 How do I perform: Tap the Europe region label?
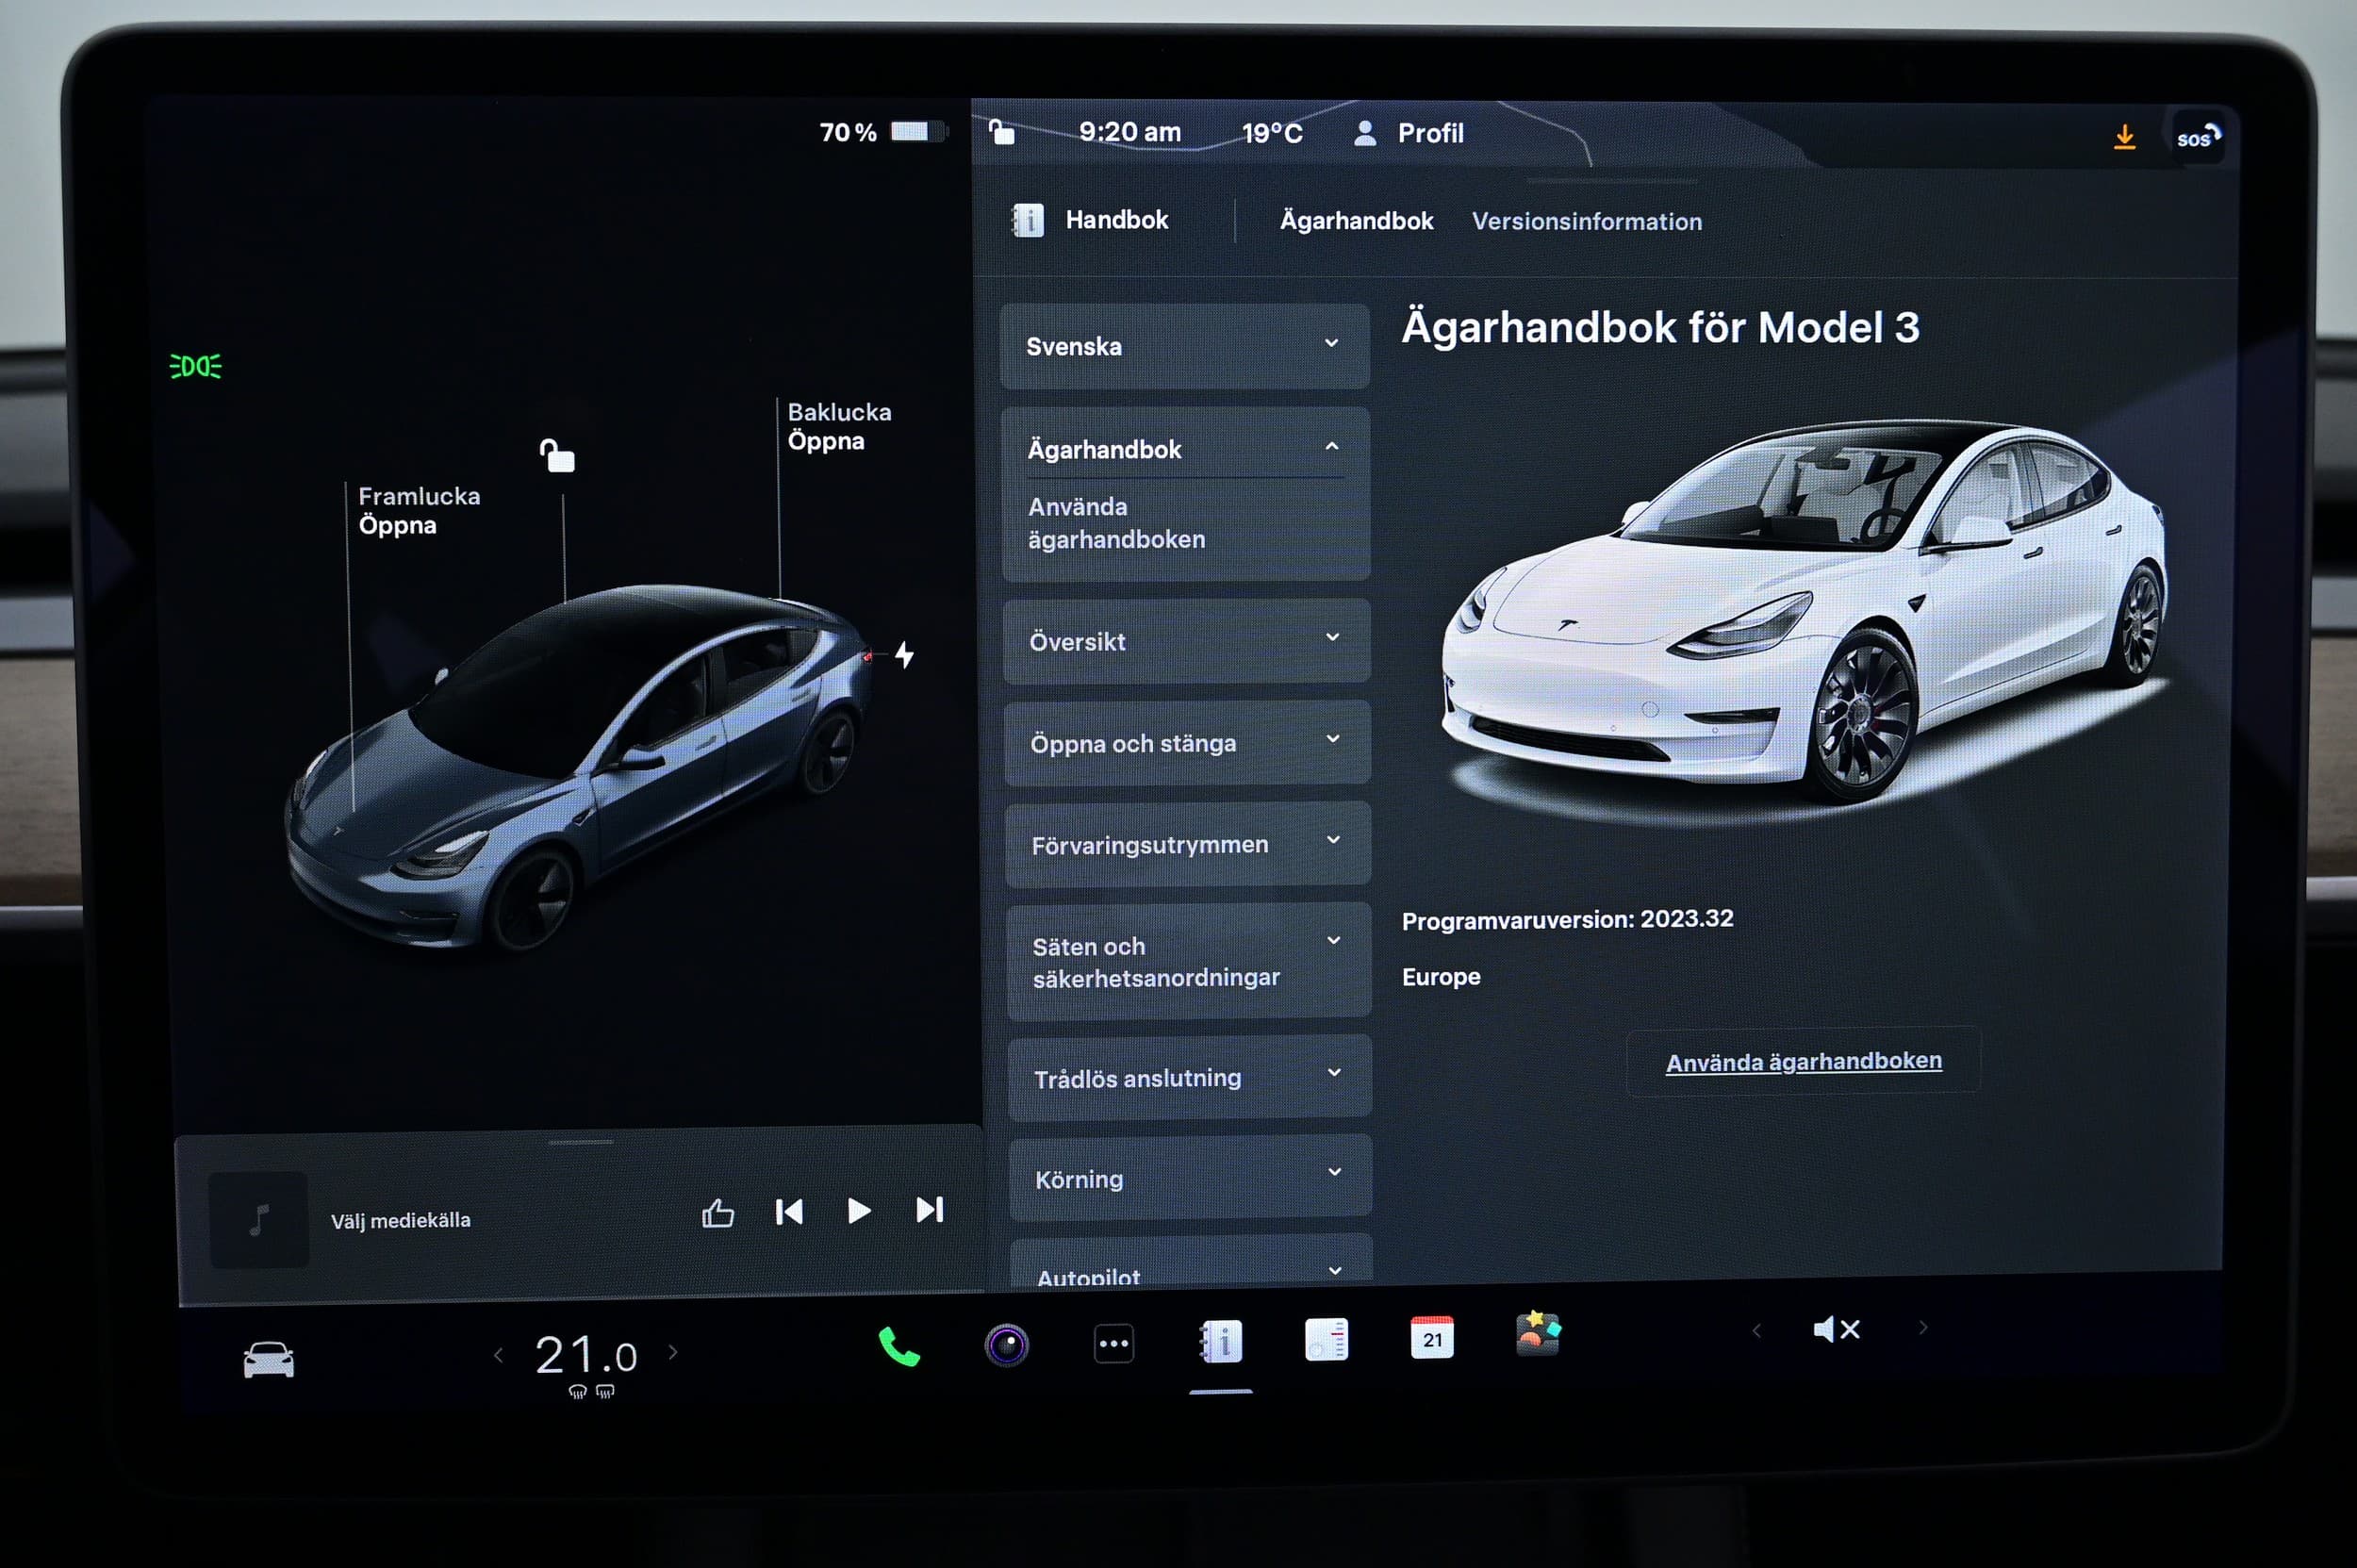pos(1441,977)
